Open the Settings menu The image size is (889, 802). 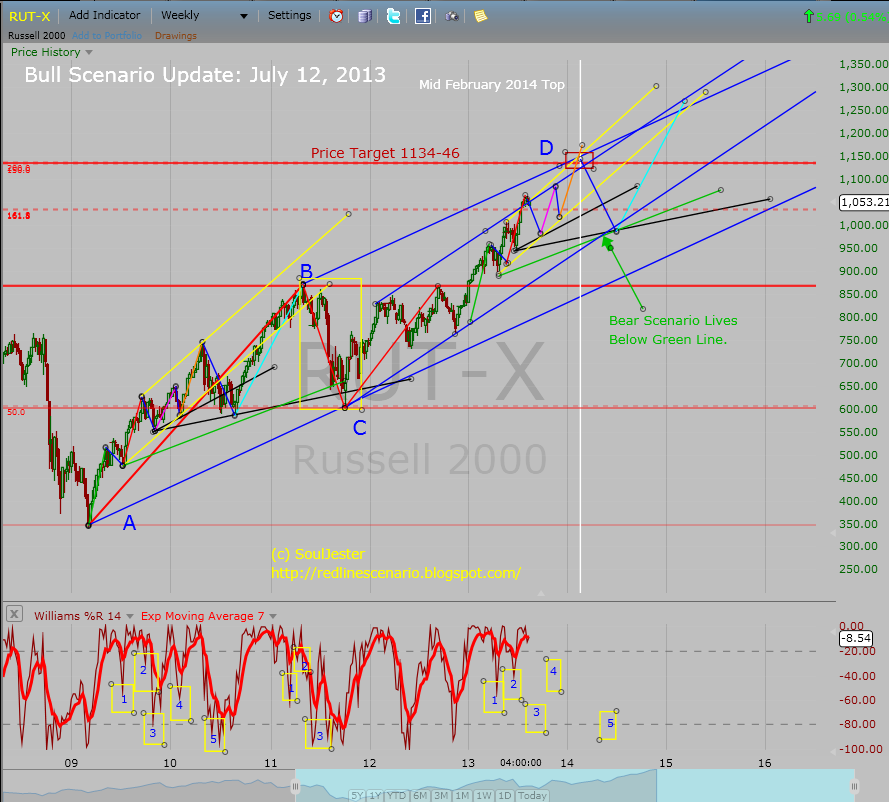289,15
